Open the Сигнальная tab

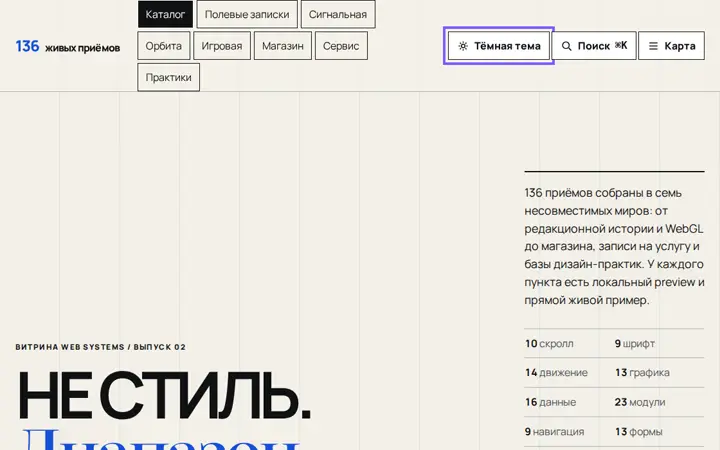point(338,14)
